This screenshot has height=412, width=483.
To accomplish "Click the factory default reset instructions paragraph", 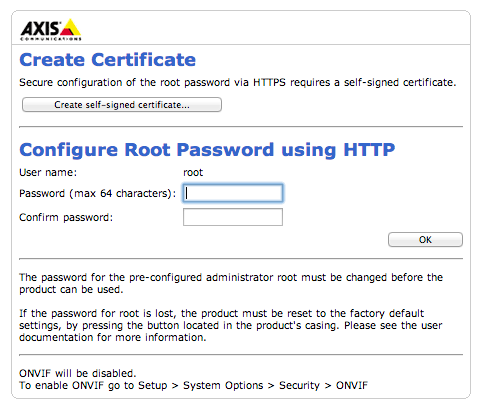I will pos(231,325).
